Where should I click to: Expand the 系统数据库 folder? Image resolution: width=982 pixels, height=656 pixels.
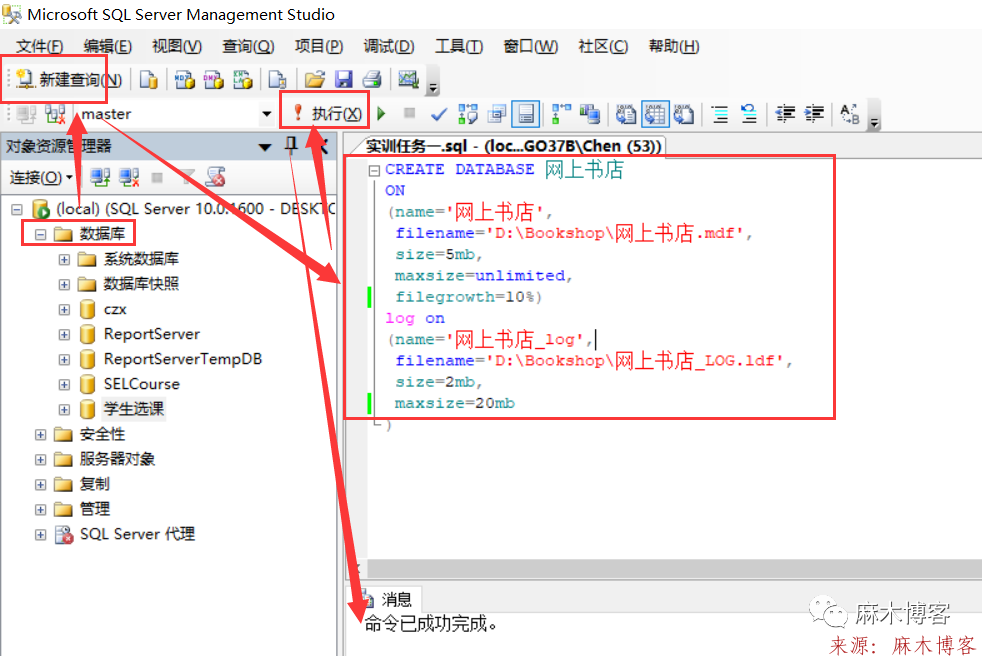[x=64, y=259]
